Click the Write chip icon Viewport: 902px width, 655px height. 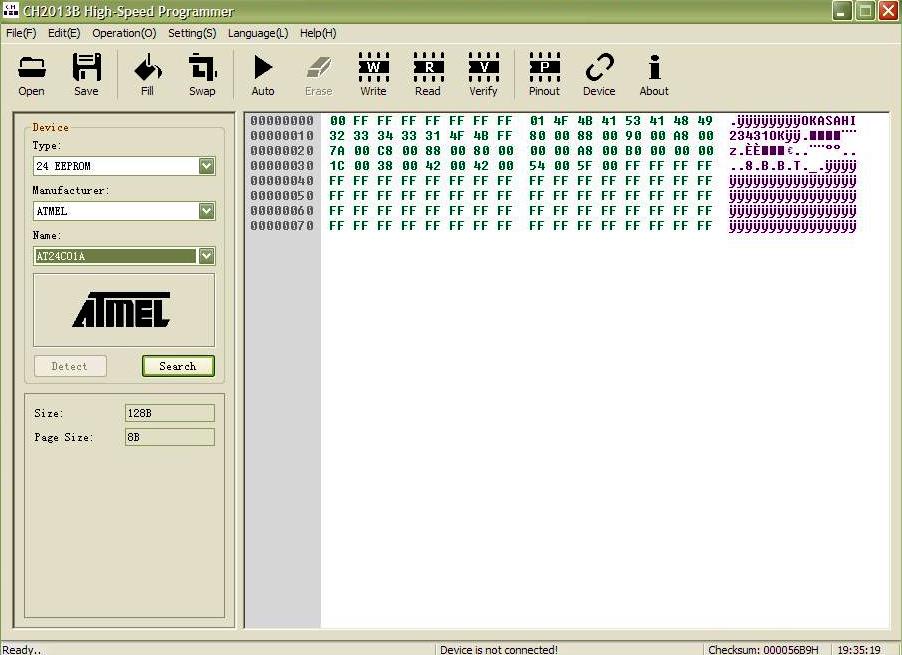[x=373, y=74]
